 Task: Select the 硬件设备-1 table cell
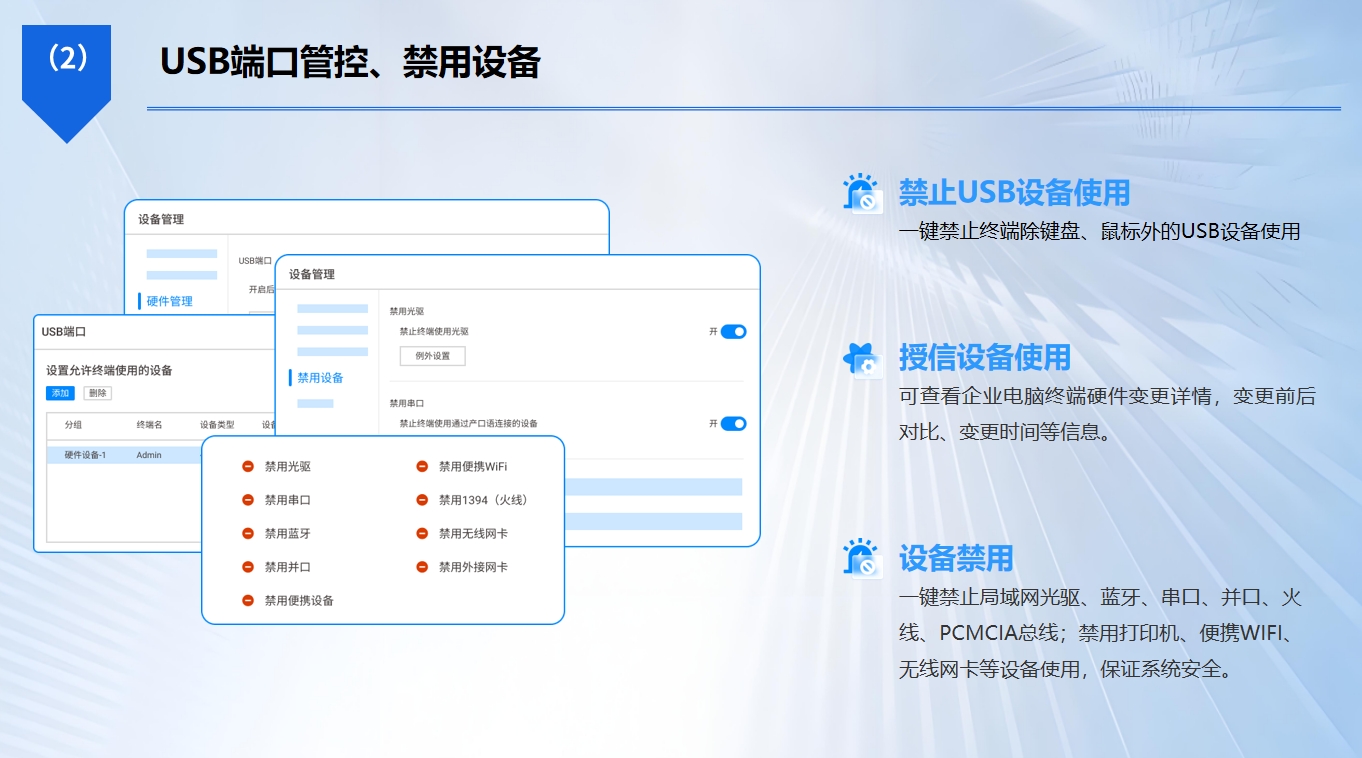[x=85, y=455]
